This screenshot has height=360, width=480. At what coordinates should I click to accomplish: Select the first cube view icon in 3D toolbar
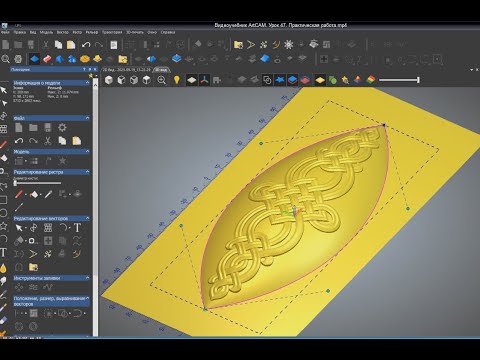pyautogui.click(x=109, y=80)
